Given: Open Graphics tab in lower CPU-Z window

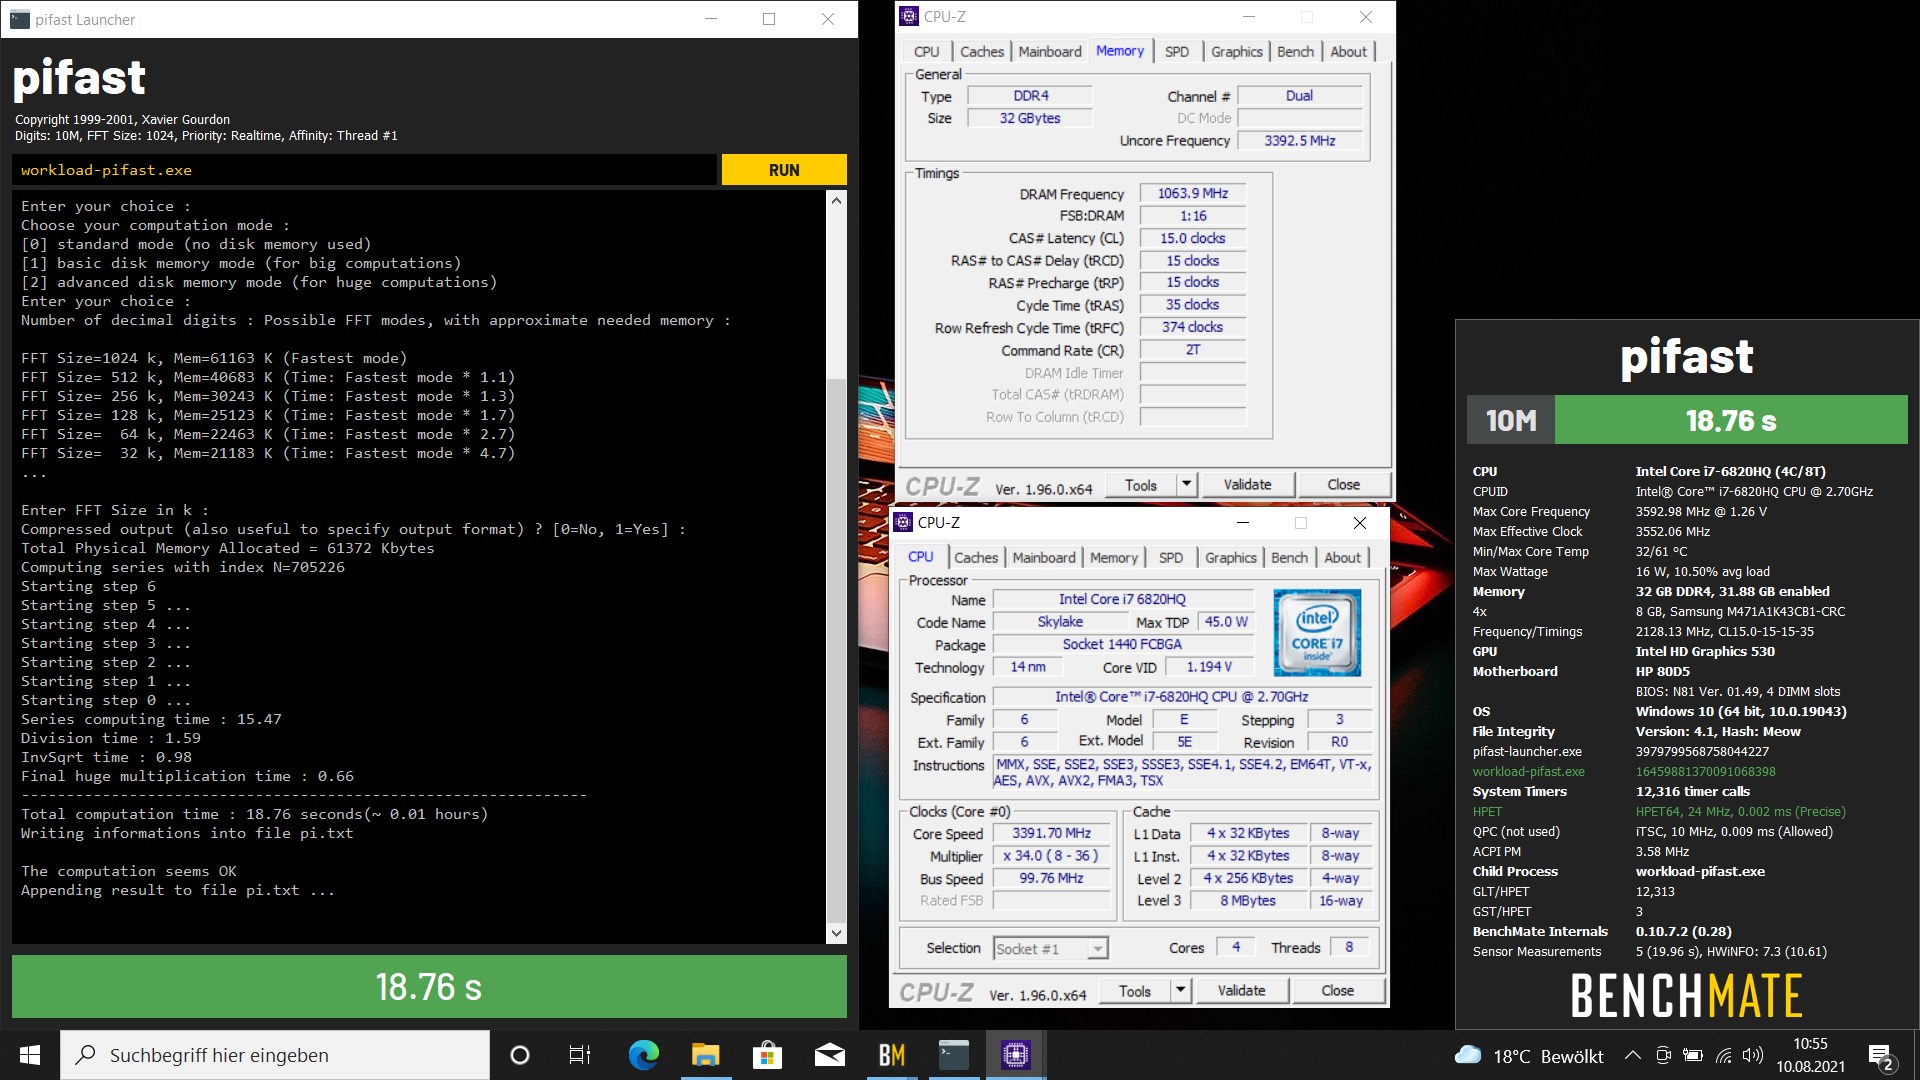Looking at the screenshot, I should coord(1230,558).
